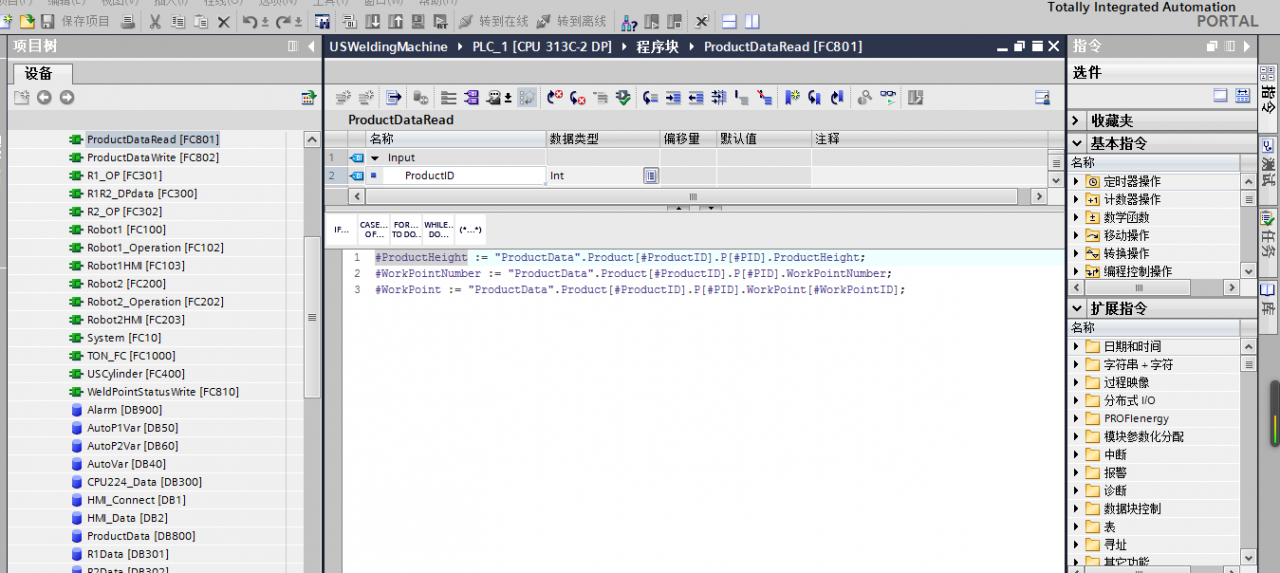Click the indent text icon in editor toolbar

(x=673, y=97)
